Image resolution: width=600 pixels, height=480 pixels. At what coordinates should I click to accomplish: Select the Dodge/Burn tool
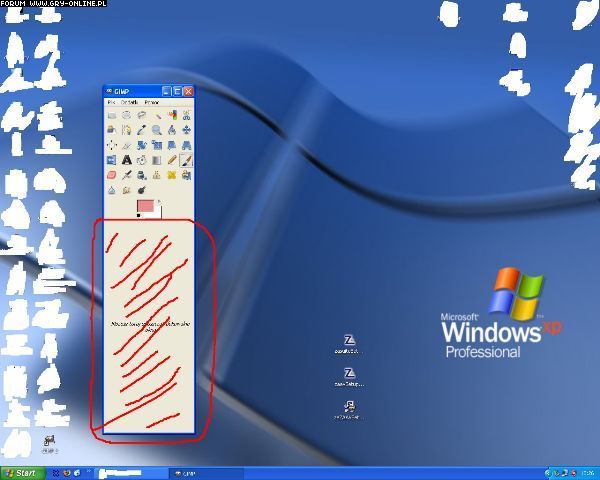point(142,190)
